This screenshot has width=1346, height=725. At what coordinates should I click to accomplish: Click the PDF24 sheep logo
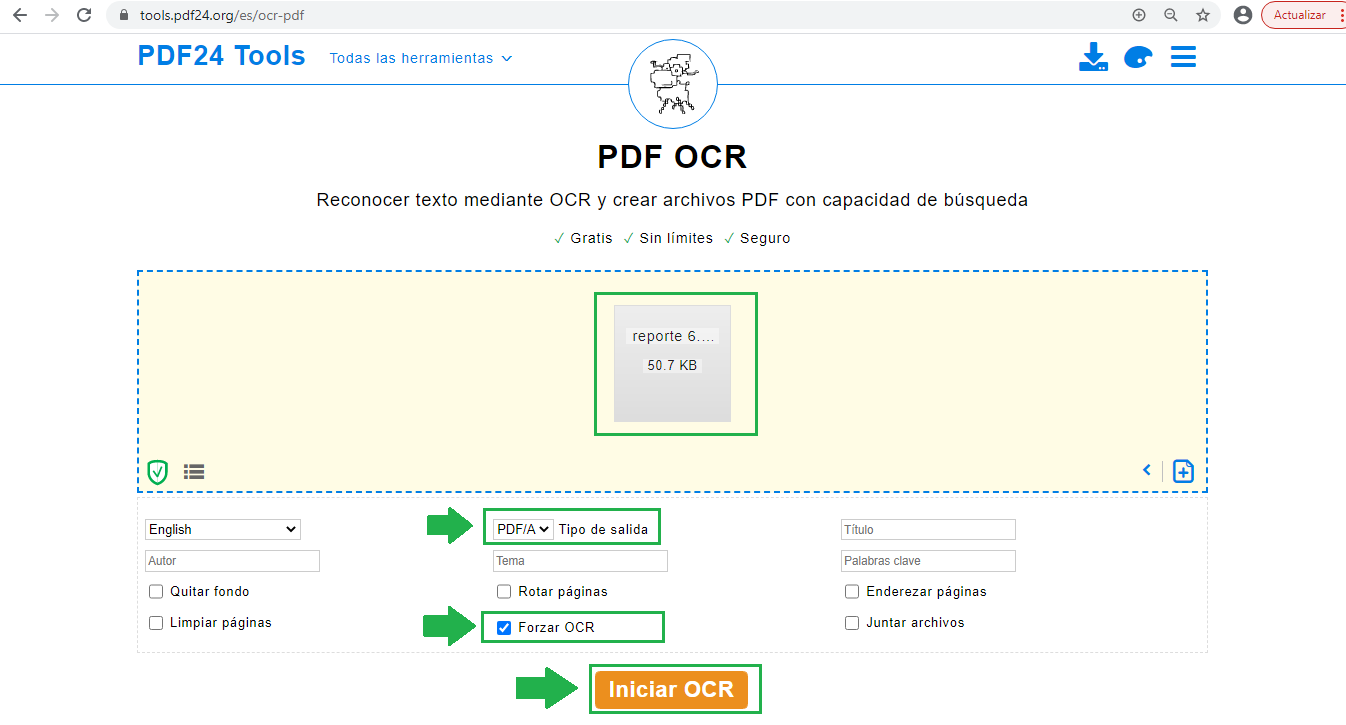[x=672, y=84]
